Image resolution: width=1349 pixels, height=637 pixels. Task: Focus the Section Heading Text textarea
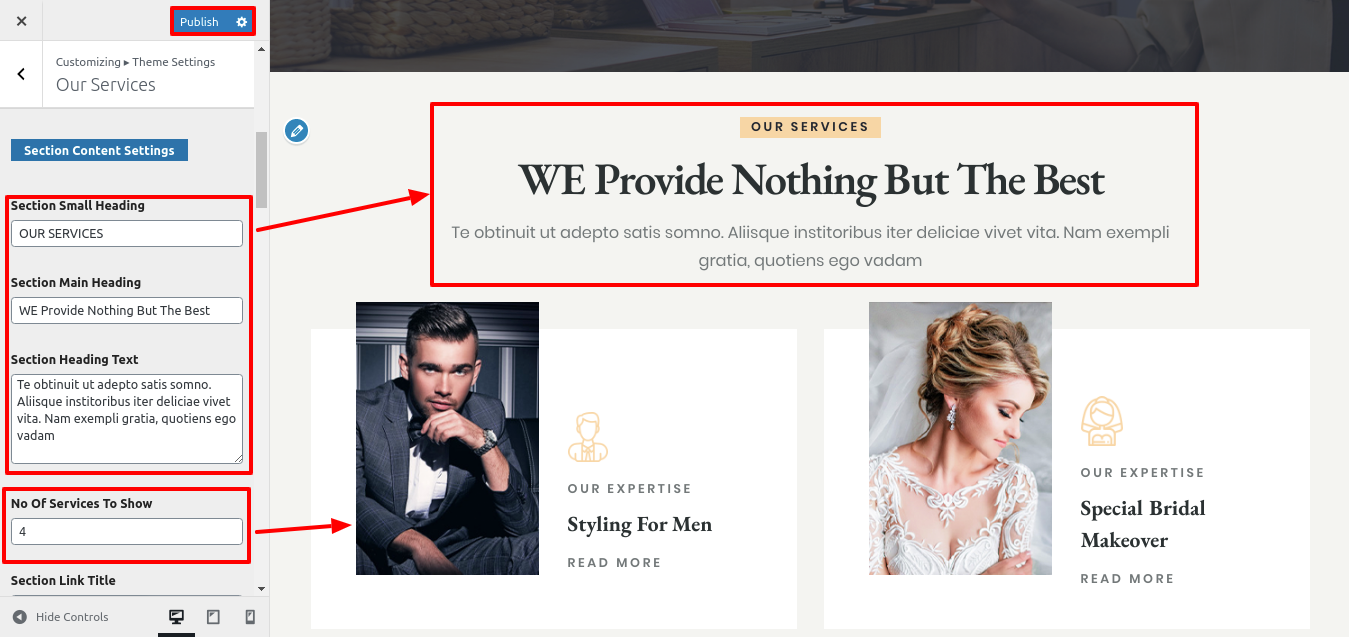point(127,419)
